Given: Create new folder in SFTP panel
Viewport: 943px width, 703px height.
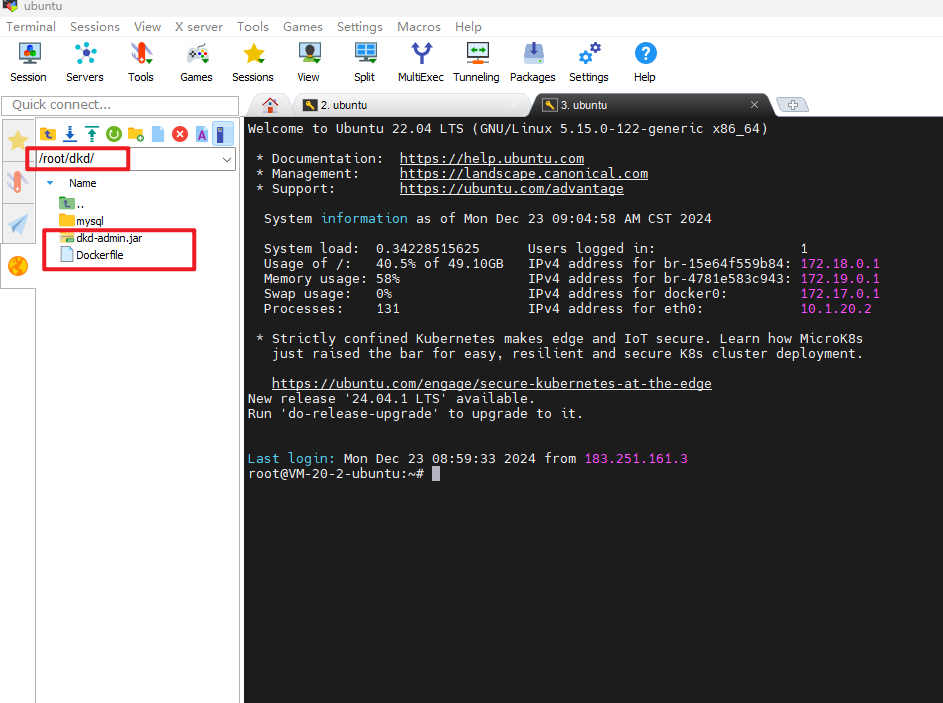Looking at the screenshot, I should (136, 134).
